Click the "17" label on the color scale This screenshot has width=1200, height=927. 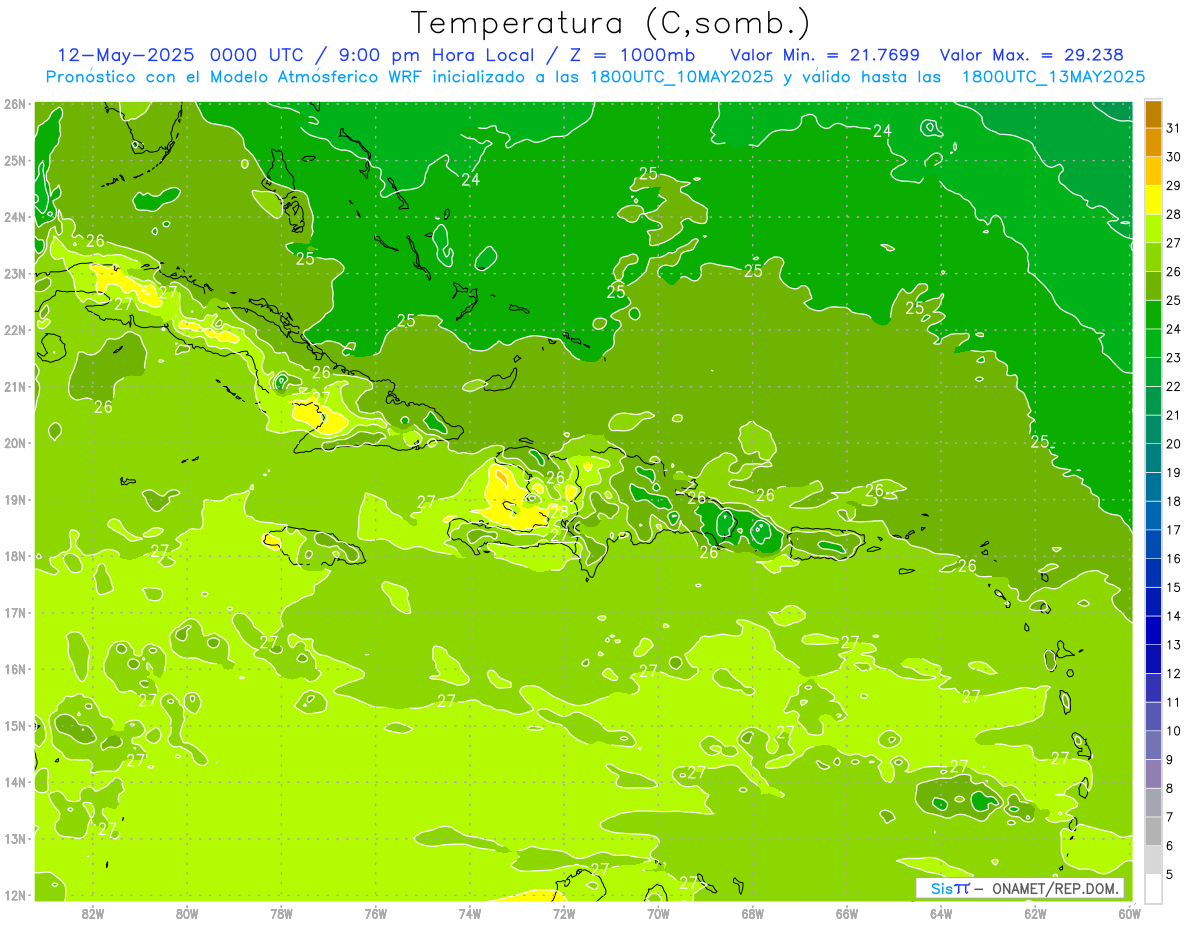(1173, 530)
